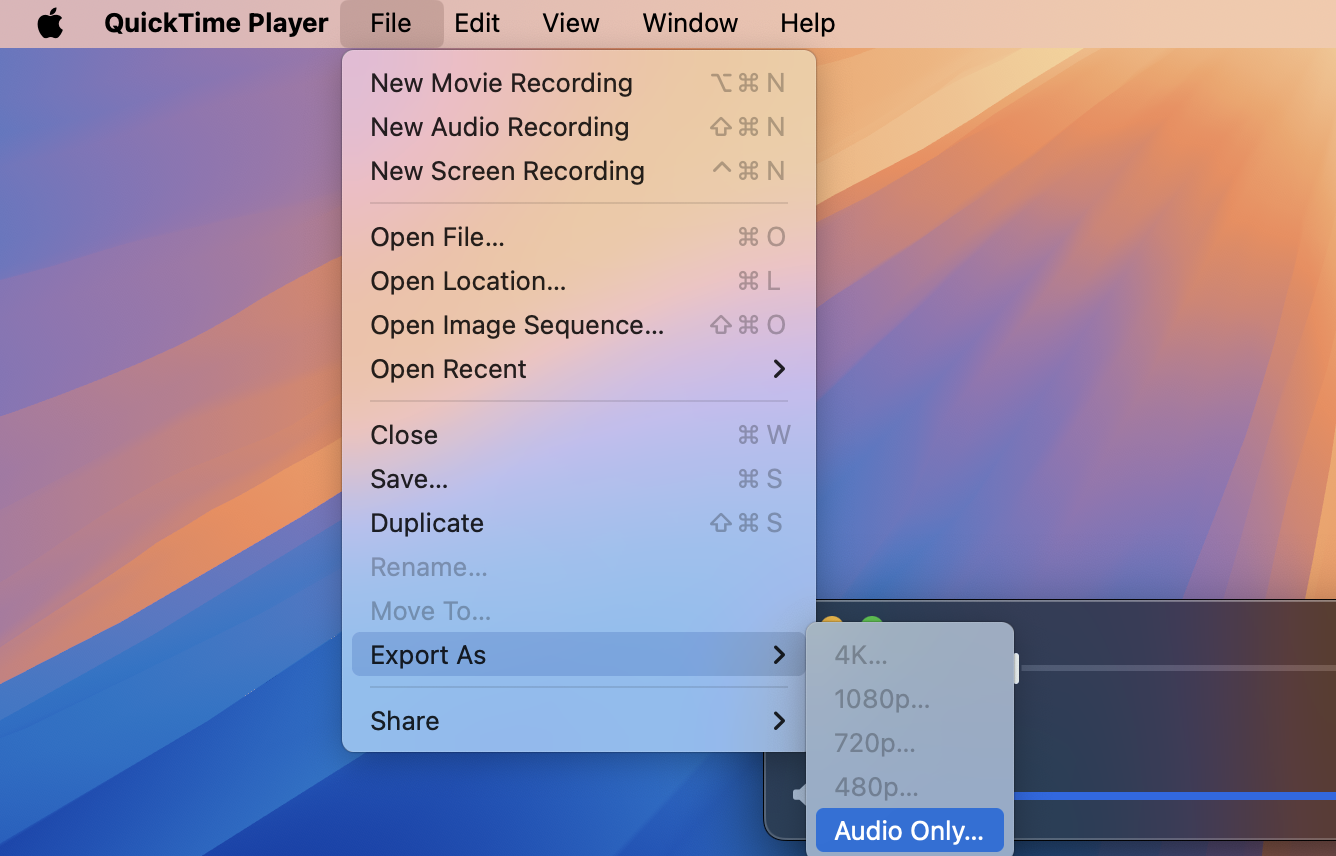Start a New Audio Recording

pyautogui.click(x=499, y=127)
